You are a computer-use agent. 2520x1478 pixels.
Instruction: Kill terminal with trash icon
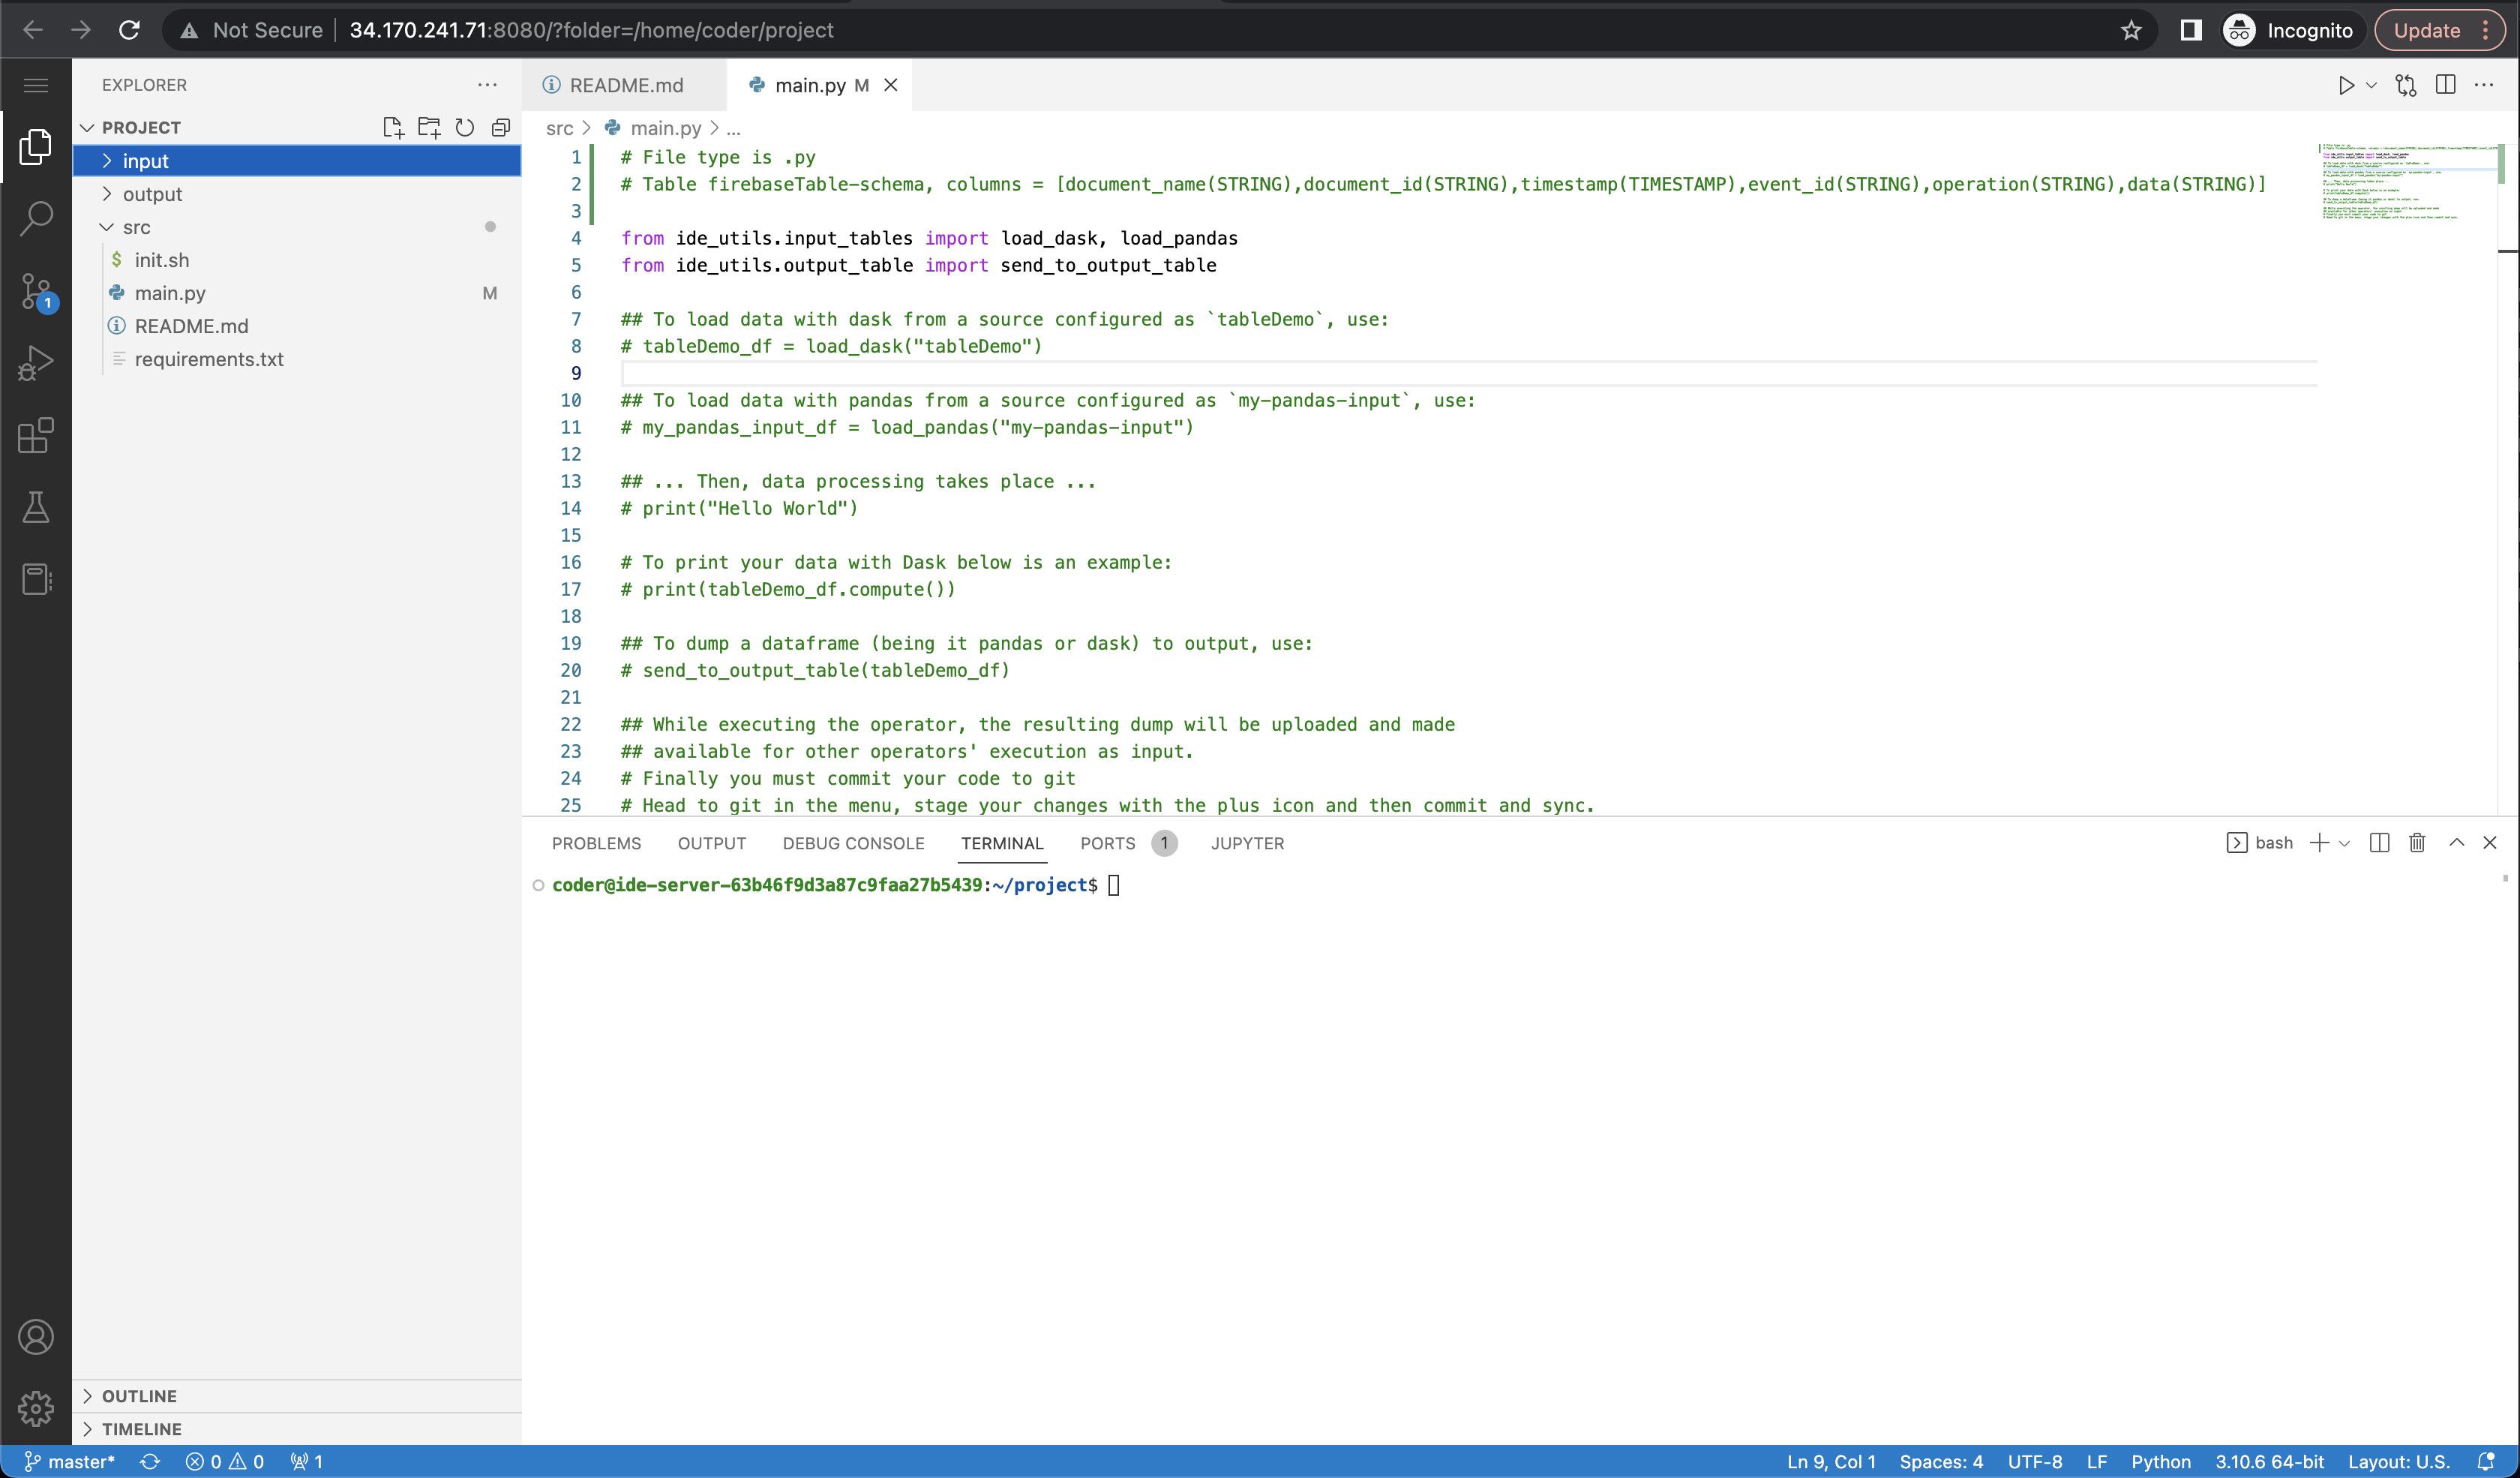(x=2417, y=843)
